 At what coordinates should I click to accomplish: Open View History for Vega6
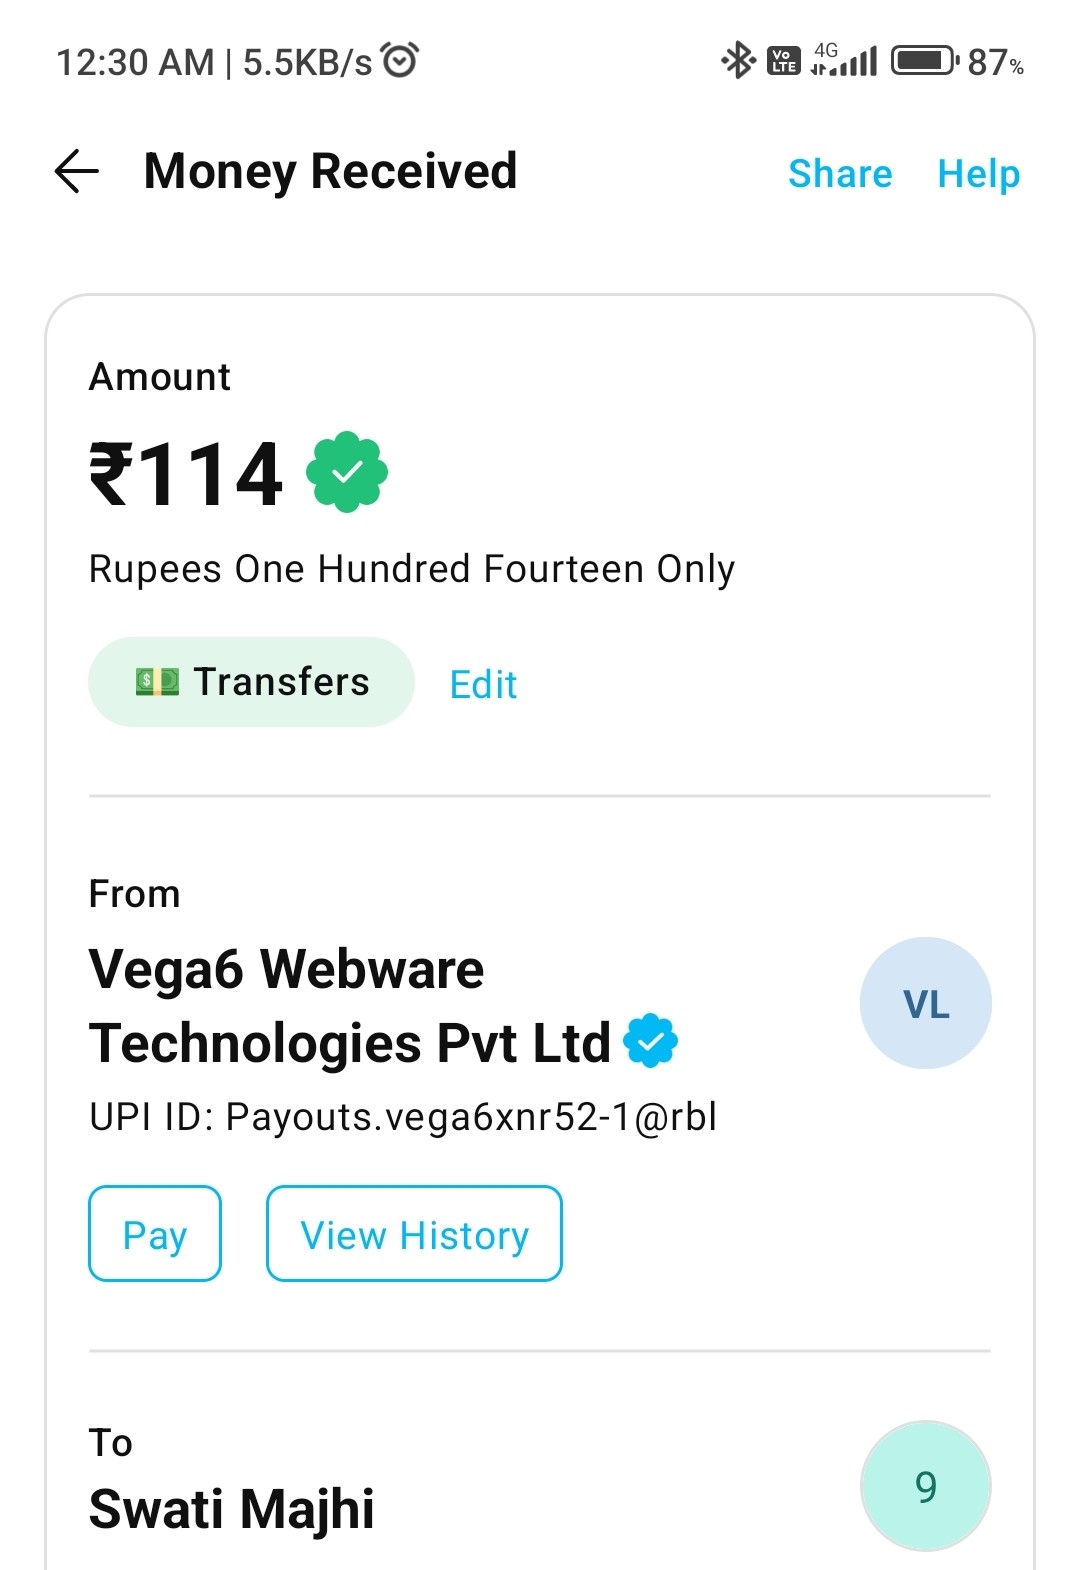[x=414, y=1234]
